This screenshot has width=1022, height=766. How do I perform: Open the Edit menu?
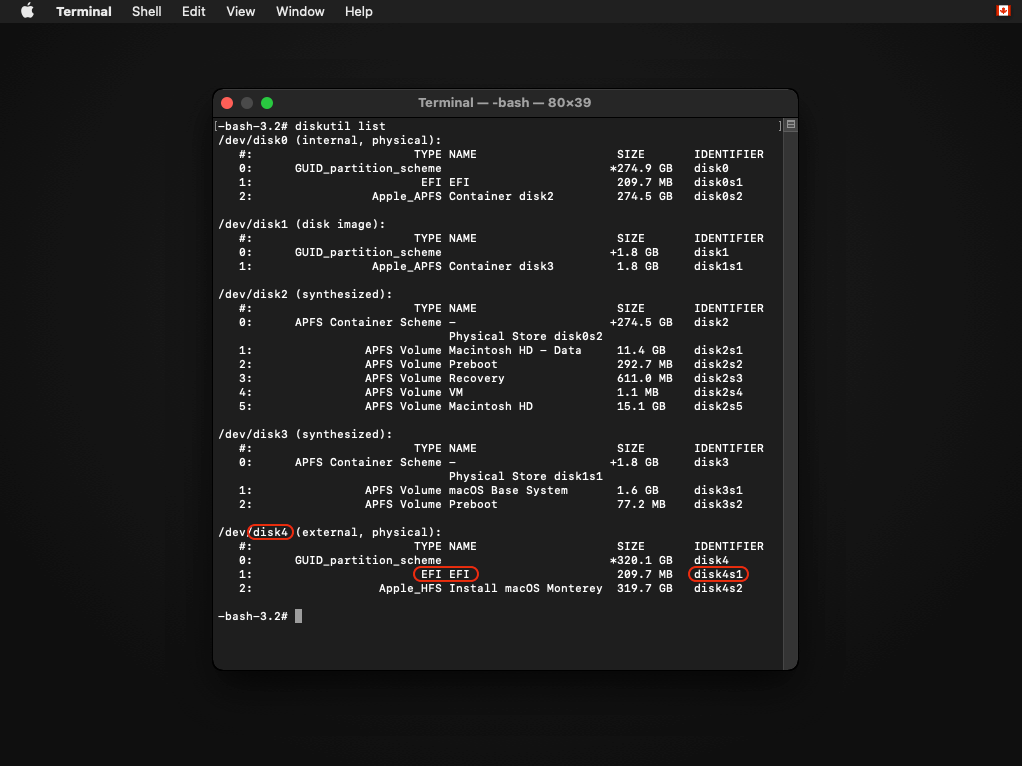[193, 11]
